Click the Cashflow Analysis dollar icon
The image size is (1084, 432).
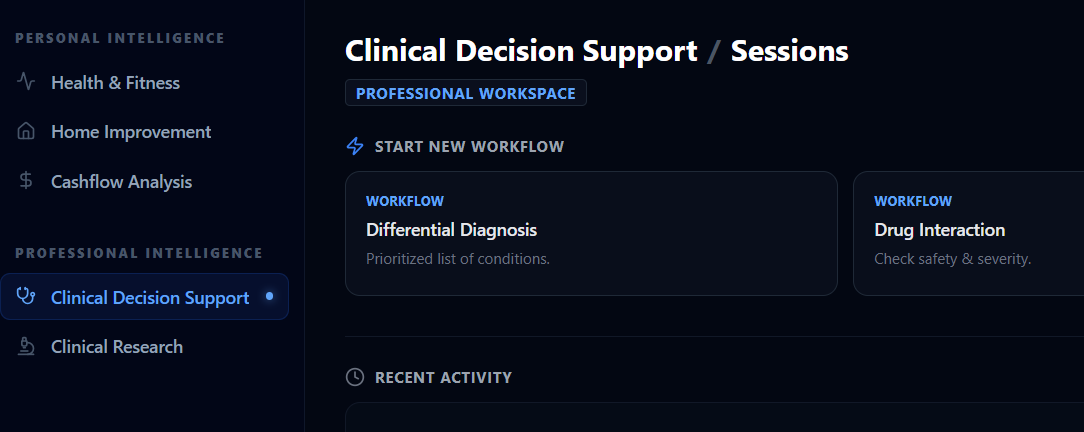[x=27, y=181]
